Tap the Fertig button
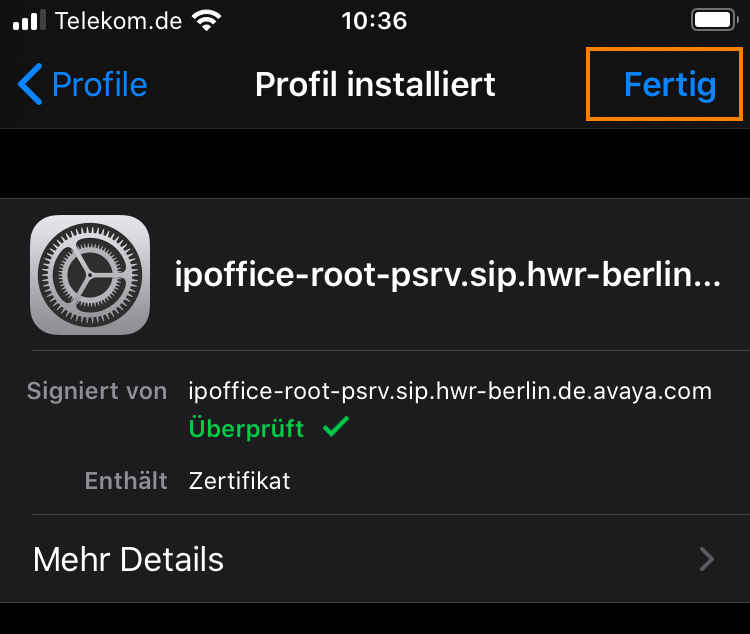This screenshot has width=750, height=634. click(670, 85)
